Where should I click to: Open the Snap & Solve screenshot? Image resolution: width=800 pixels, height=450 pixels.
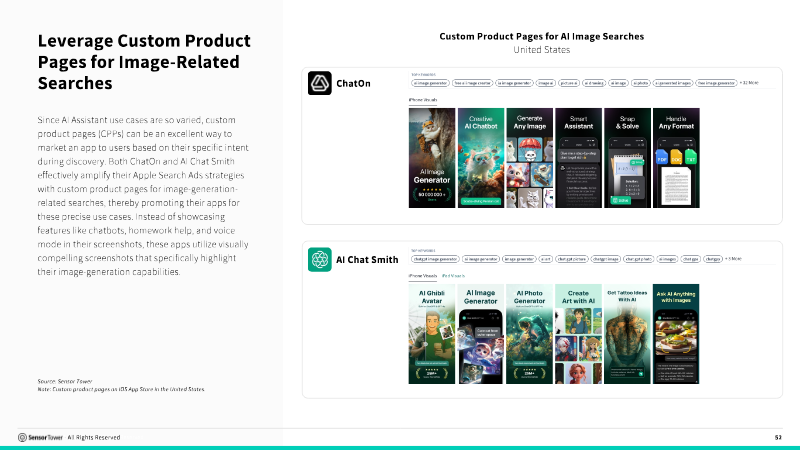pos(628,158)
